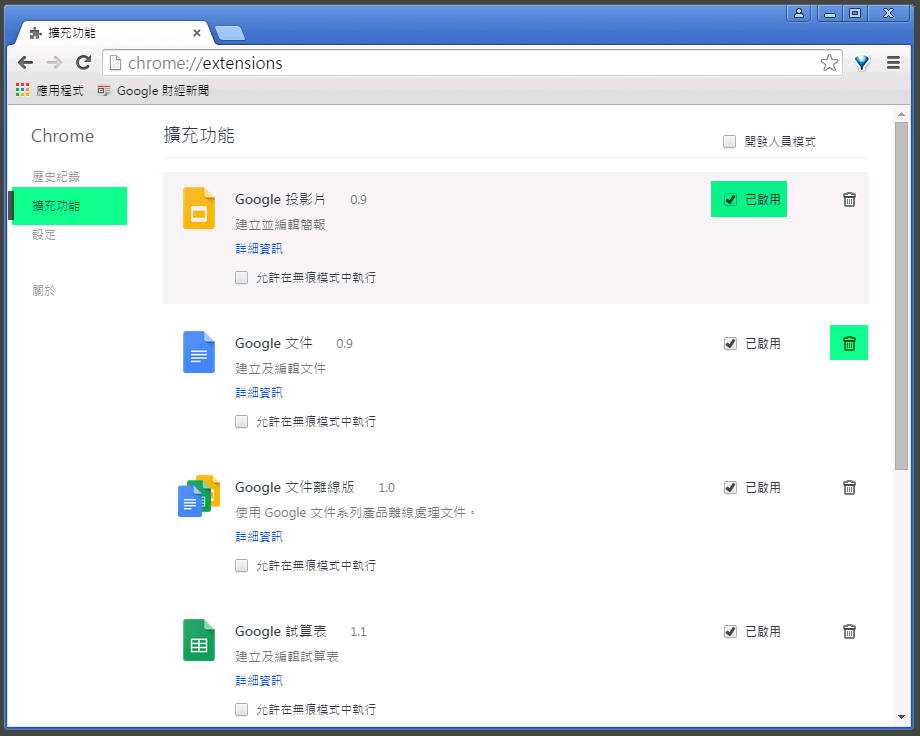Click the Google 文件離線版 stacked app icon
The width and height of the screenshot is (920, 736).
tap(199, 496)
